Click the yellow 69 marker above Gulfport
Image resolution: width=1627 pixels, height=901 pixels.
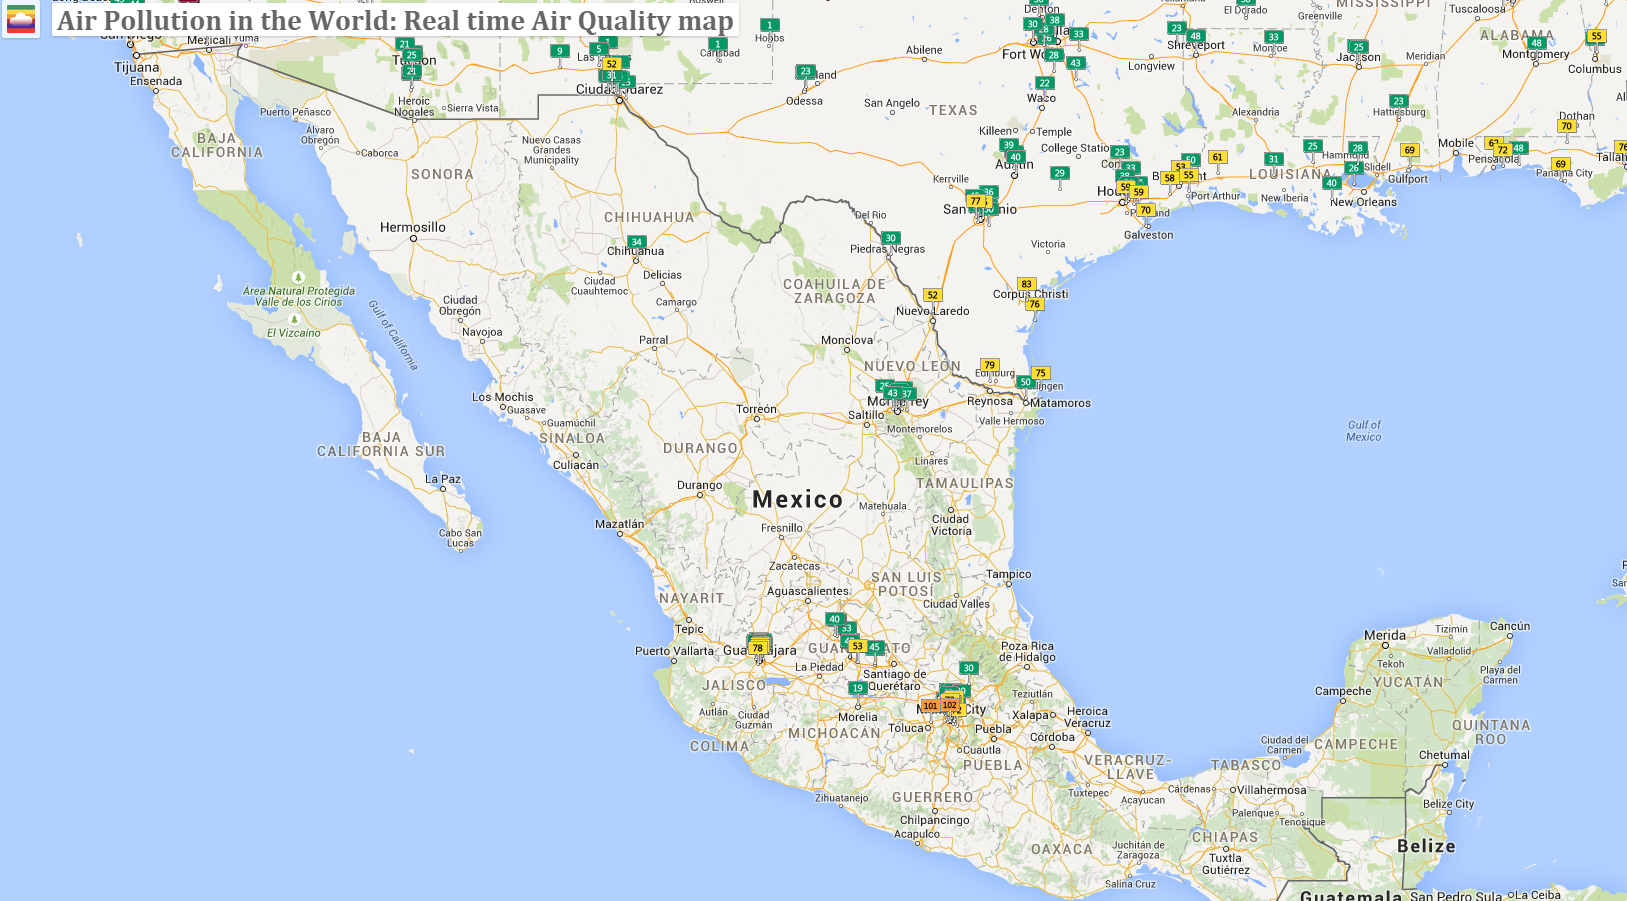click(1409, 150)
